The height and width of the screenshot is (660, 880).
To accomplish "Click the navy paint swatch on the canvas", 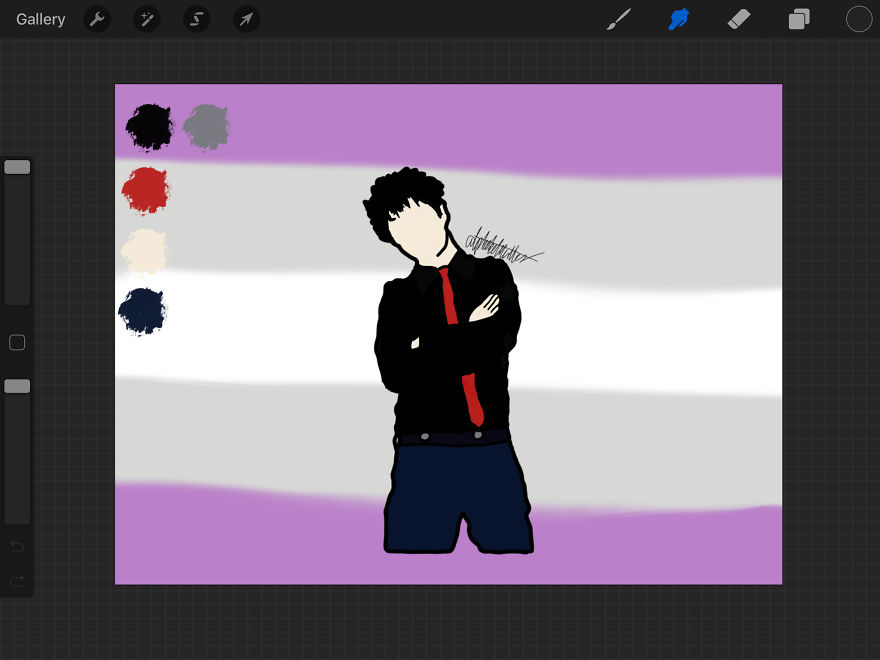I will (x=142, y=311).
